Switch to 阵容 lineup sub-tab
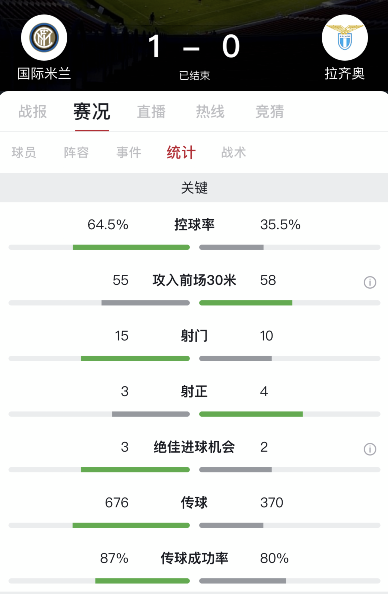The width and height of the screenshot is (388, 594). pyautogui.click(x=76, y=152)
